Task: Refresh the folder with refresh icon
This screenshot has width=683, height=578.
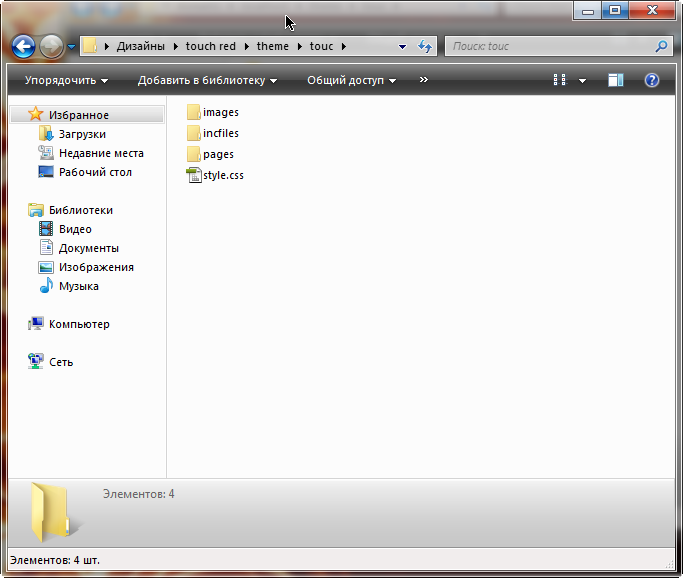Action: click(x=425, y=46)
